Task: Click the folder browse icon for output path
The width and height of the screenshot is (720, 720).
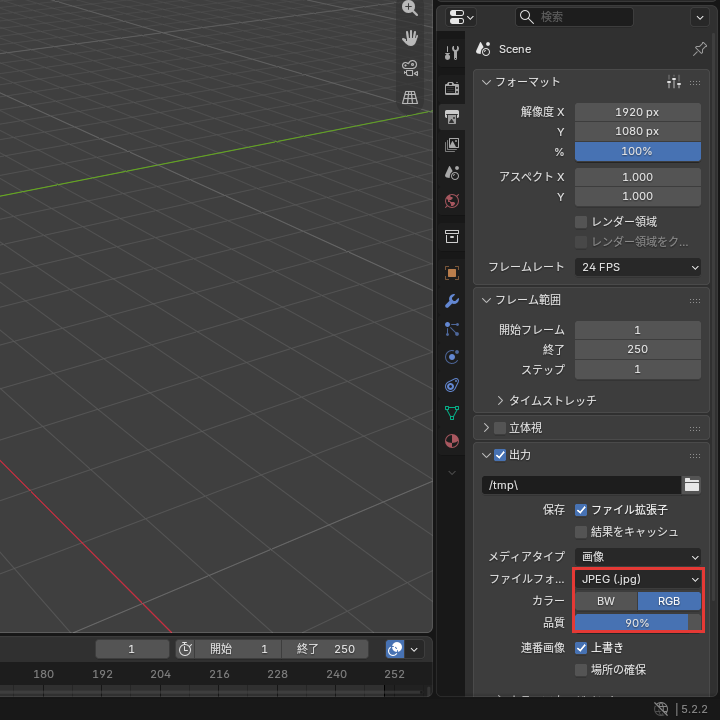Action: pyautogui.click(x=692, y=485)
